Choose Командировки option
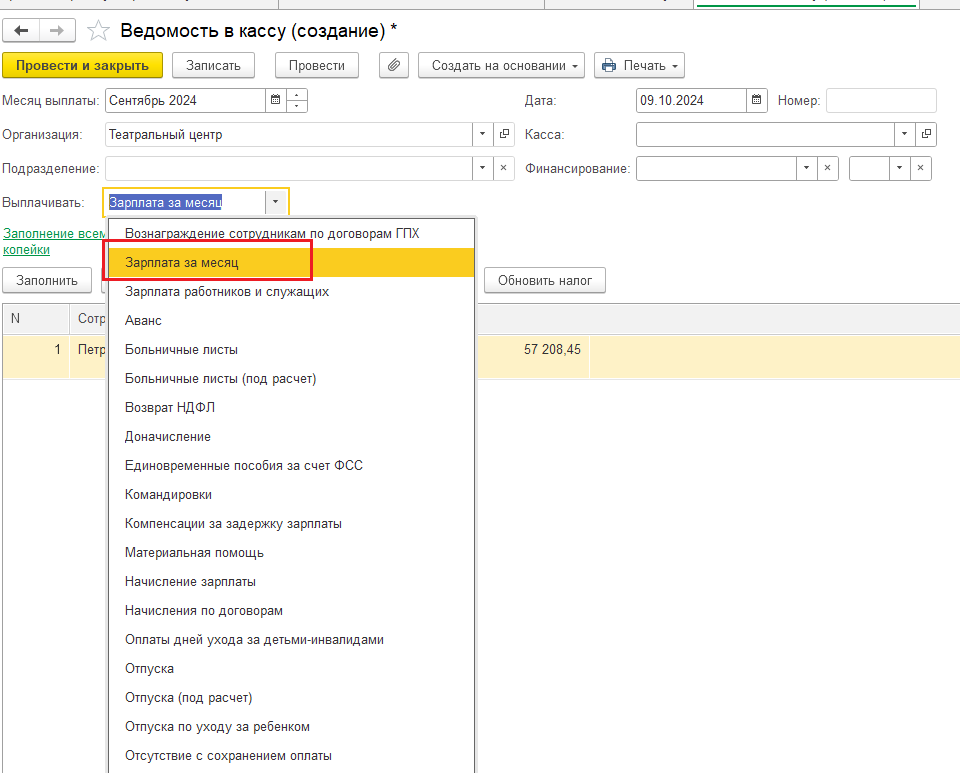 tap(291, 495)
